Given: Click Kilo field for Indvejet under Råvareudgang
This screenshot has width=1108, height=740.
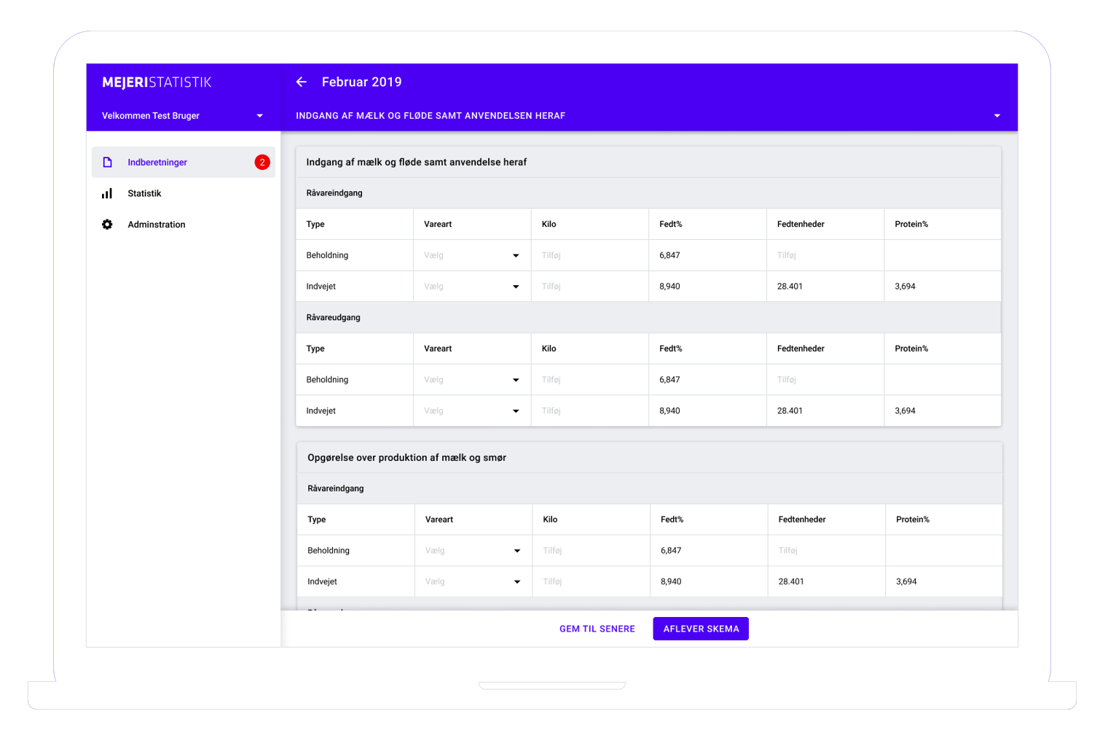Looking at the screenshot, I should tap(590, 411).
